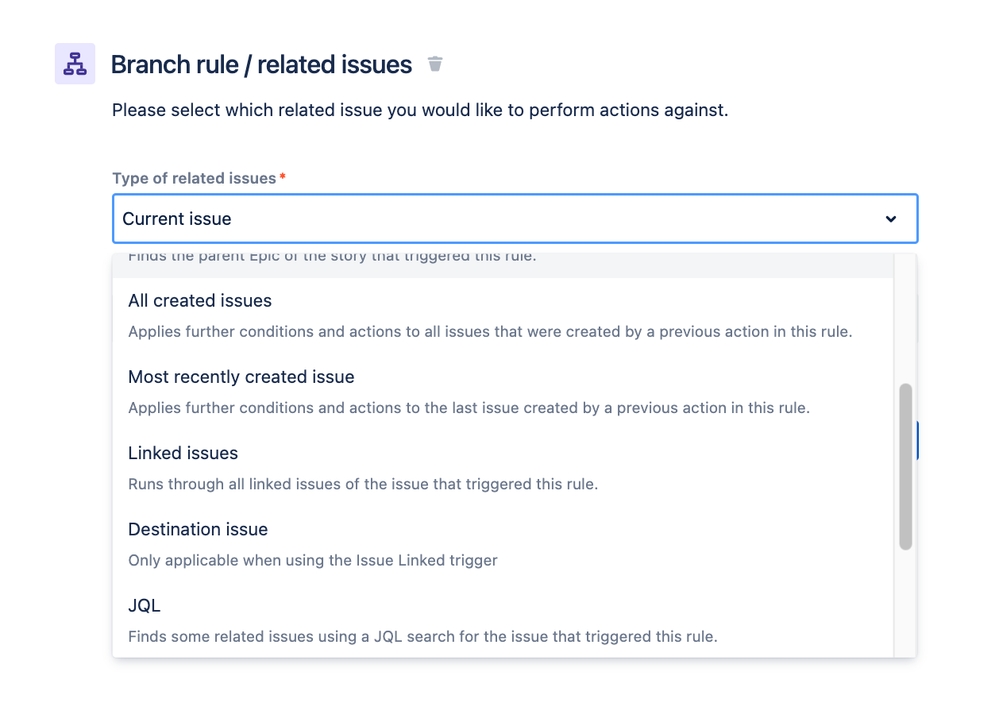Viewport: 999px width, 715px height.
Task: Click the 'Type of related issues' label
Action: click(x=194, y=178)
